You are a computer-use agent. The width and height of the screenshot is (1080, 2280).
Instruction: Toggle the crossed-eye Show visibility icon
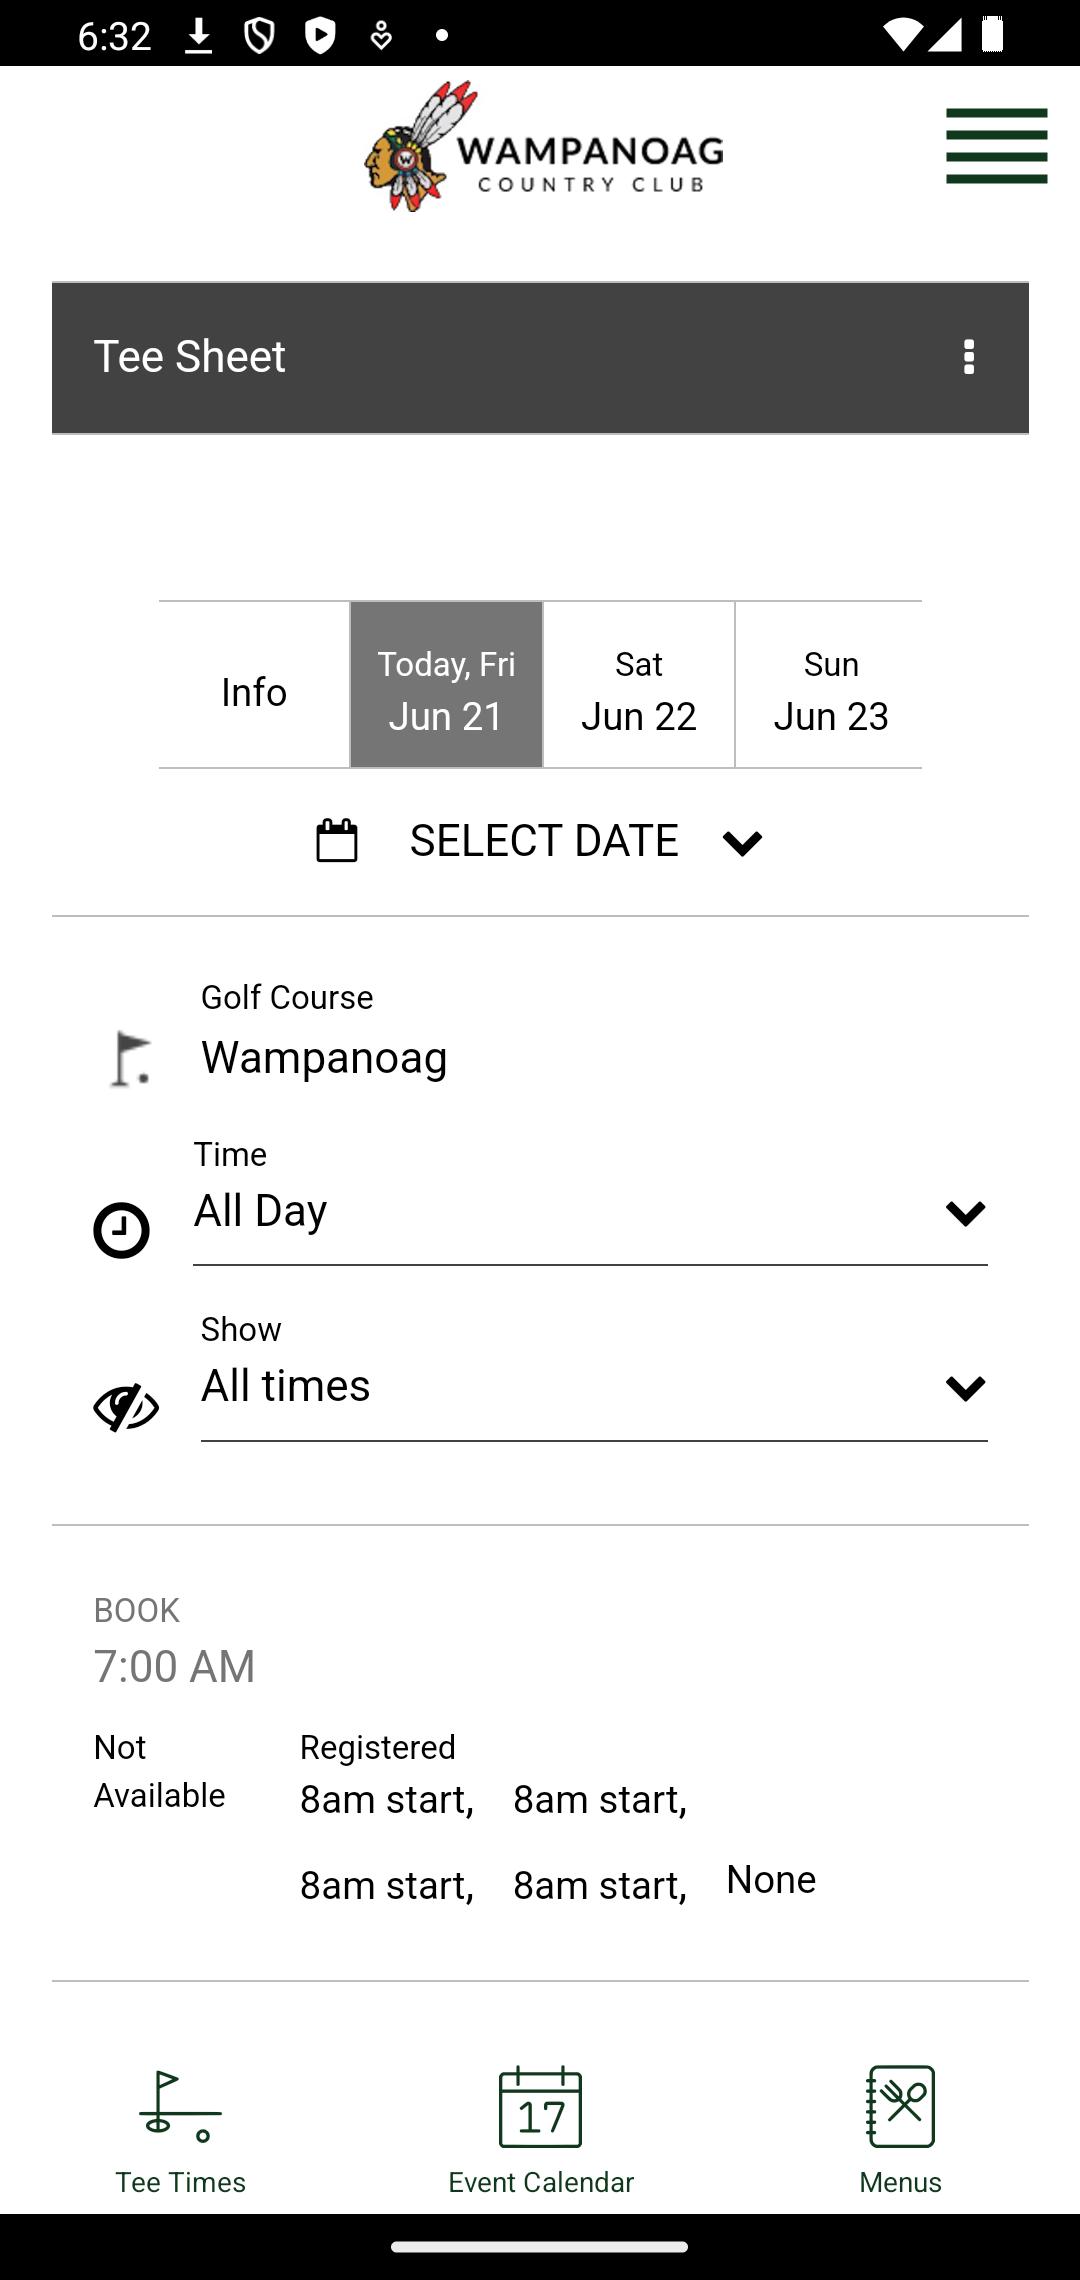126,1407
